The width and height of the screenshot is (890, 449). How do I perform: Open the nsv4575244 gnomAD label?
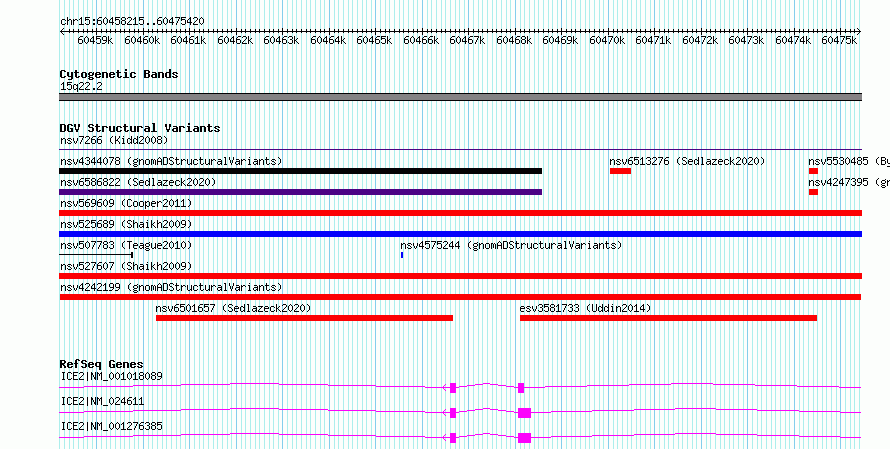click(x=511, y=245)
